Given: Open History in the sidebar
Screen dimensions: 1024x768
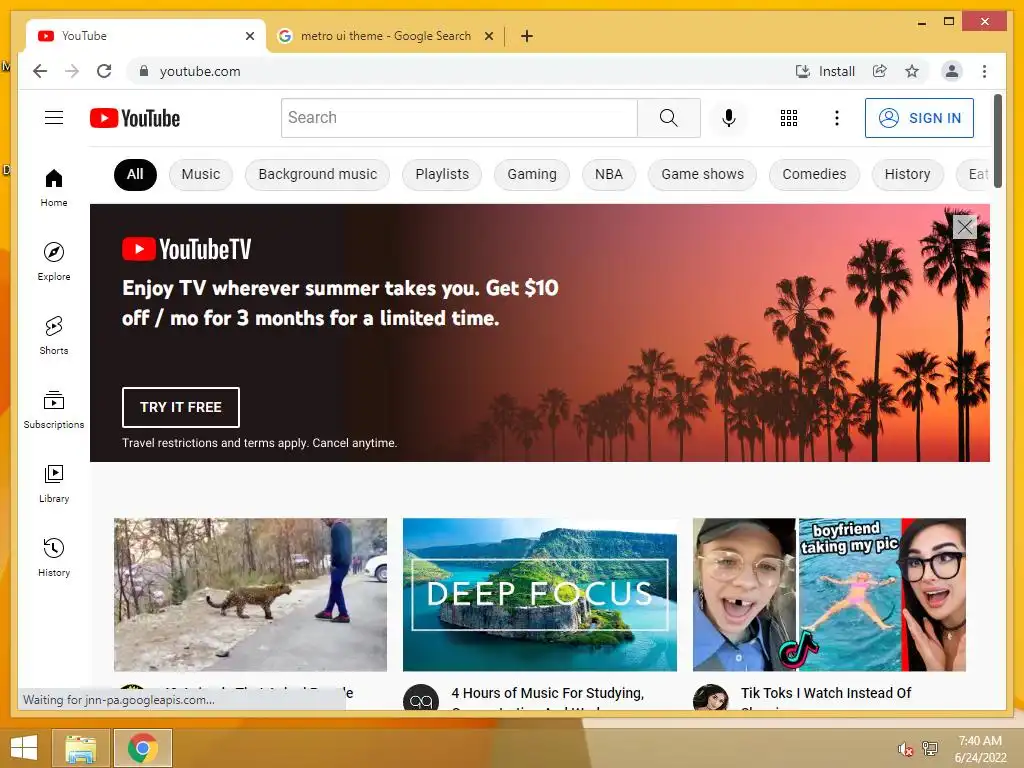Looking at the screenshot, I should [x=54, y=558].
